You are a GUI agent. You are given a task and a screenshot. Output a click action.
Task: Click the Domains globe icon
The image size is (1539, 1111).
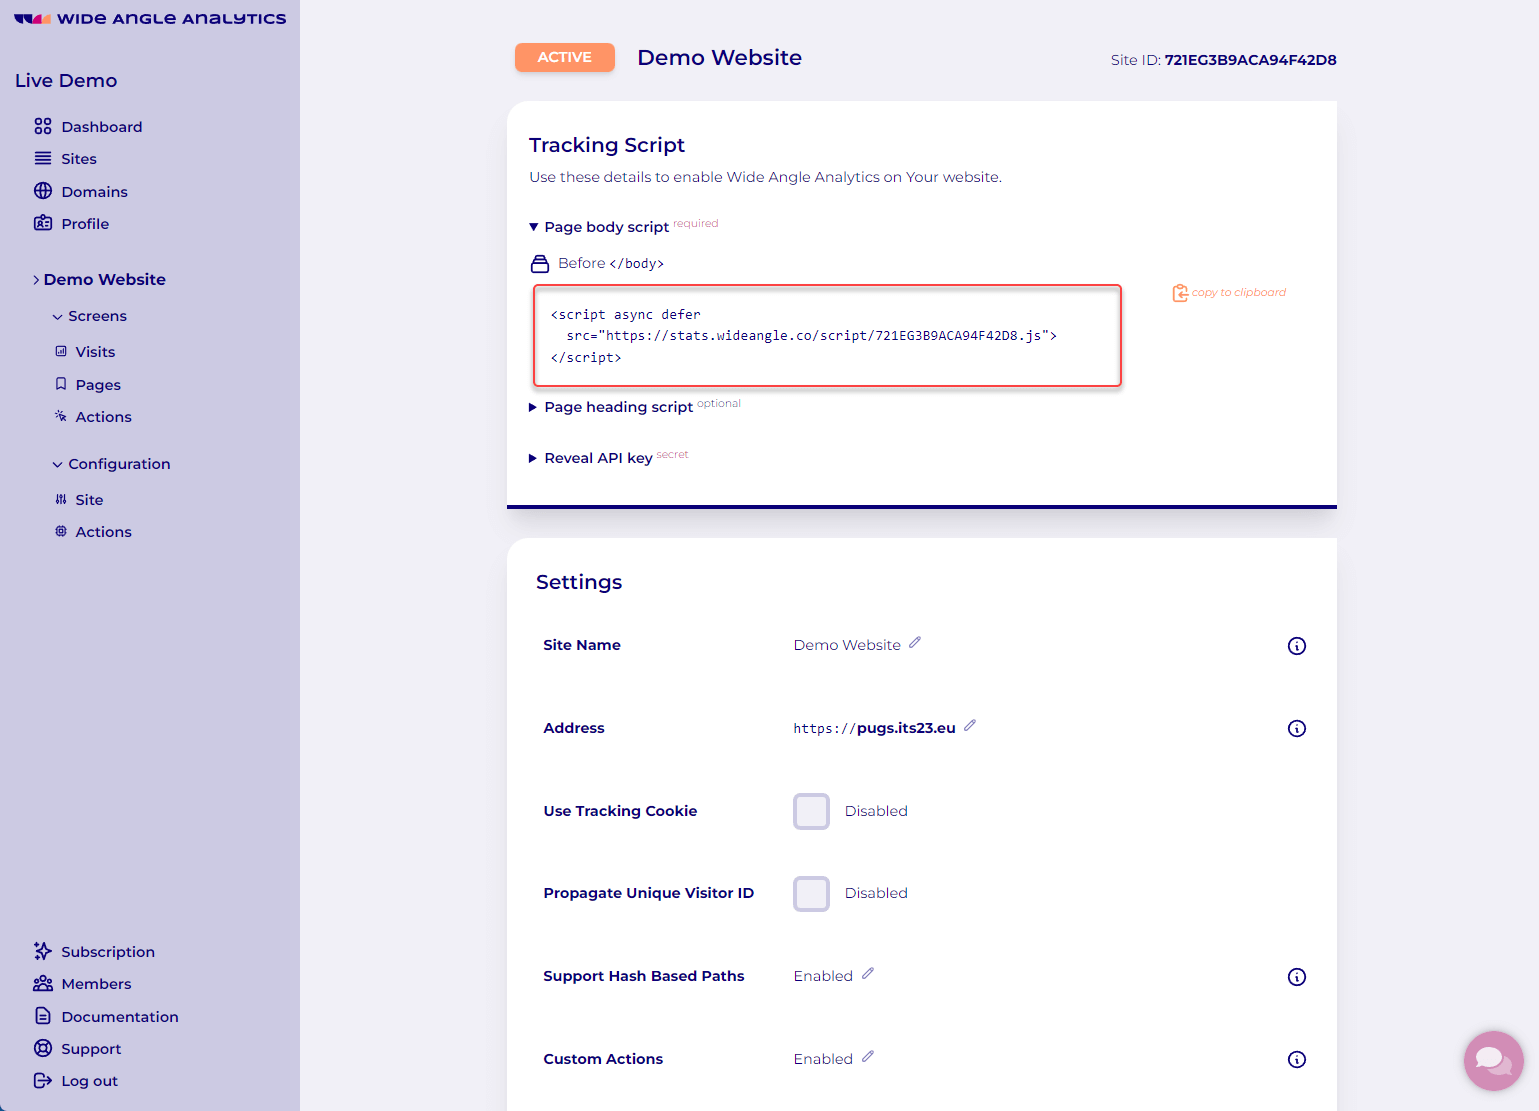tap(43, 191)
